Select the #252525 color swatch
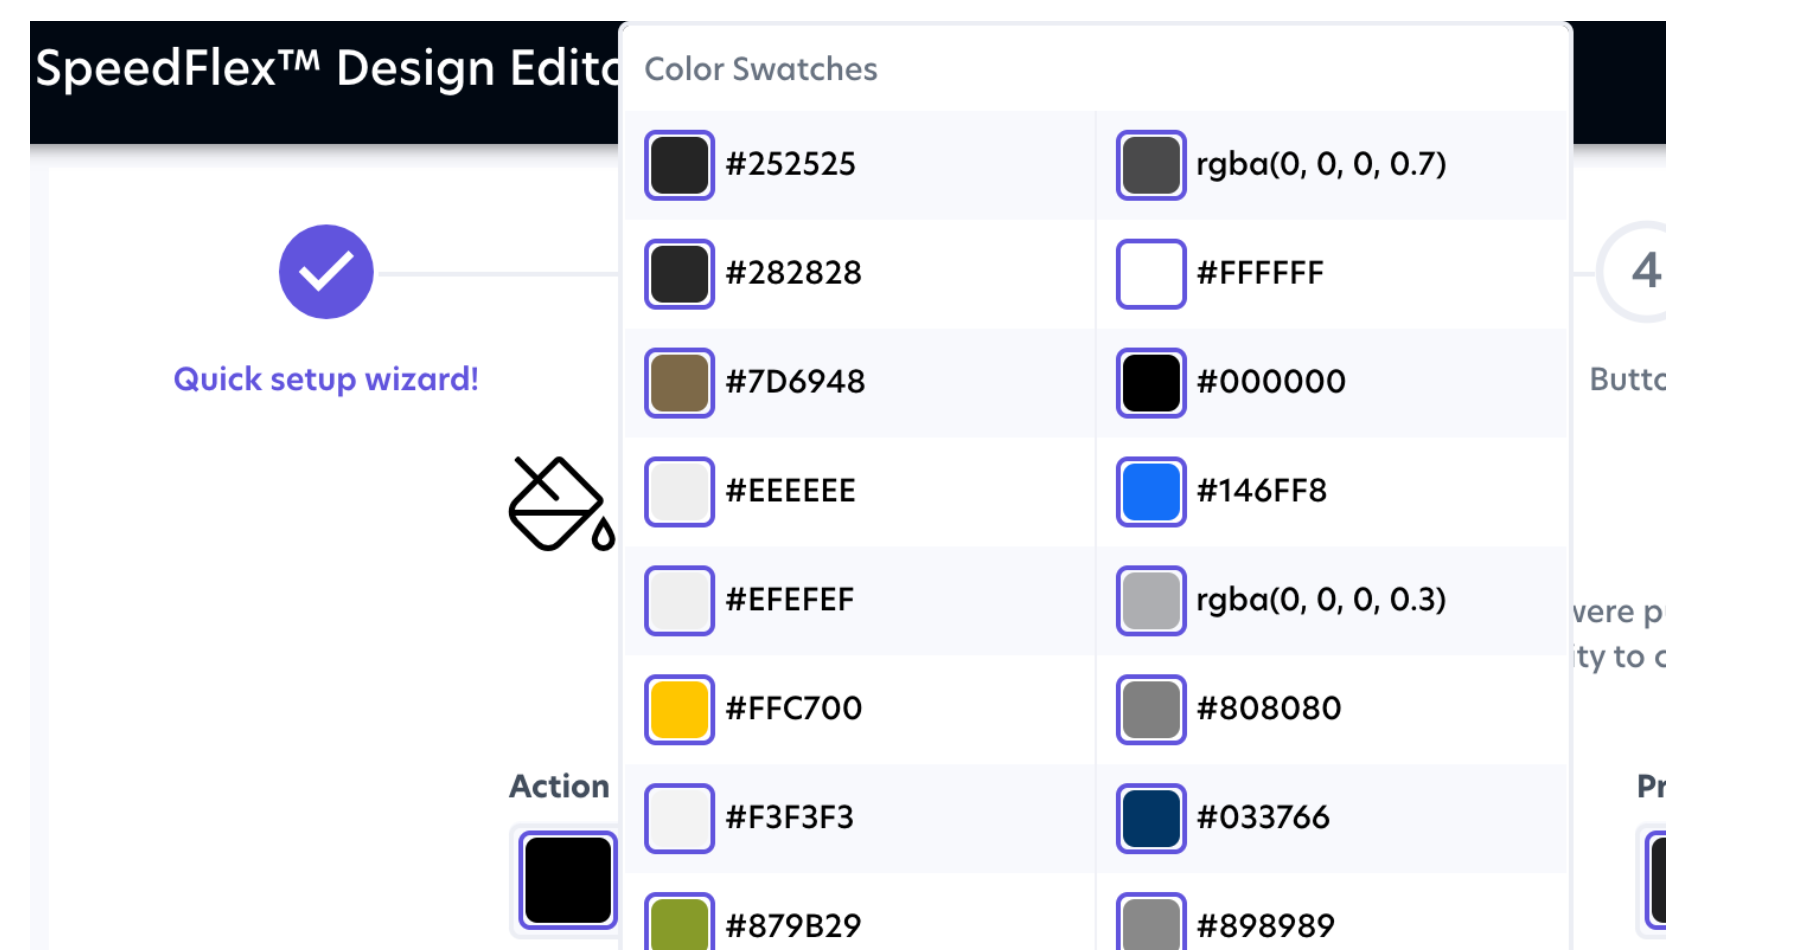This screenshot has width=1804, height=950. 679,165
